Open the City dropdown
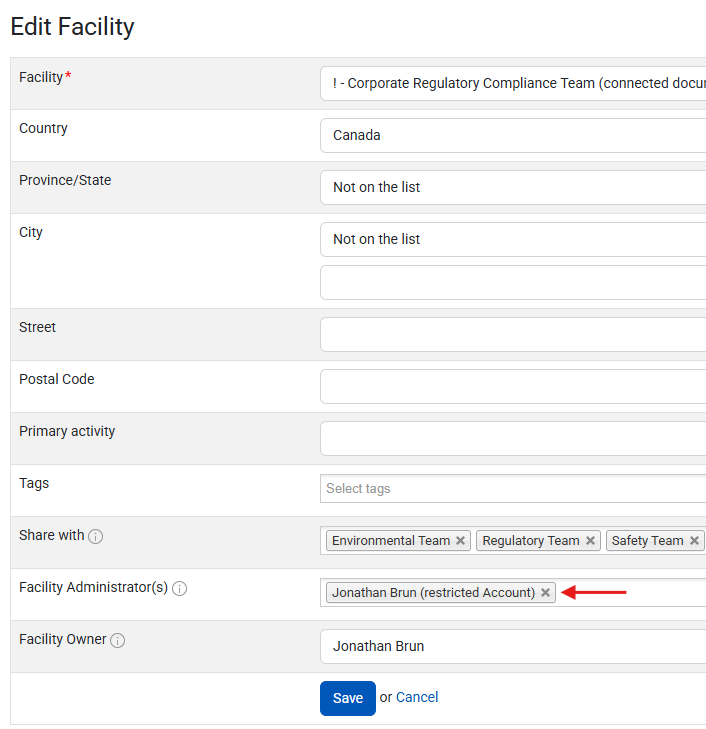 [512, 239]
